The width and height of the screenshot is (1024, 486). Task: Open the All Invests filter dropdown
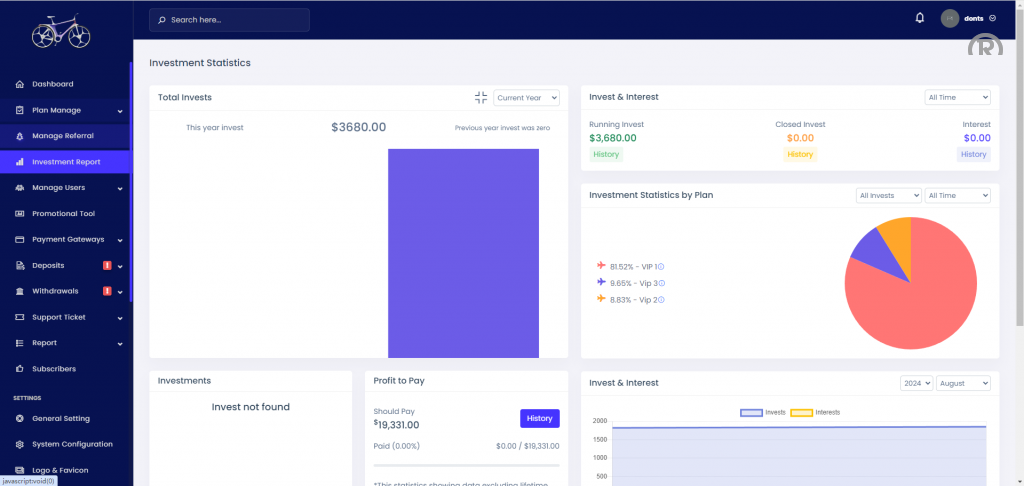click(x=889, y=195)
